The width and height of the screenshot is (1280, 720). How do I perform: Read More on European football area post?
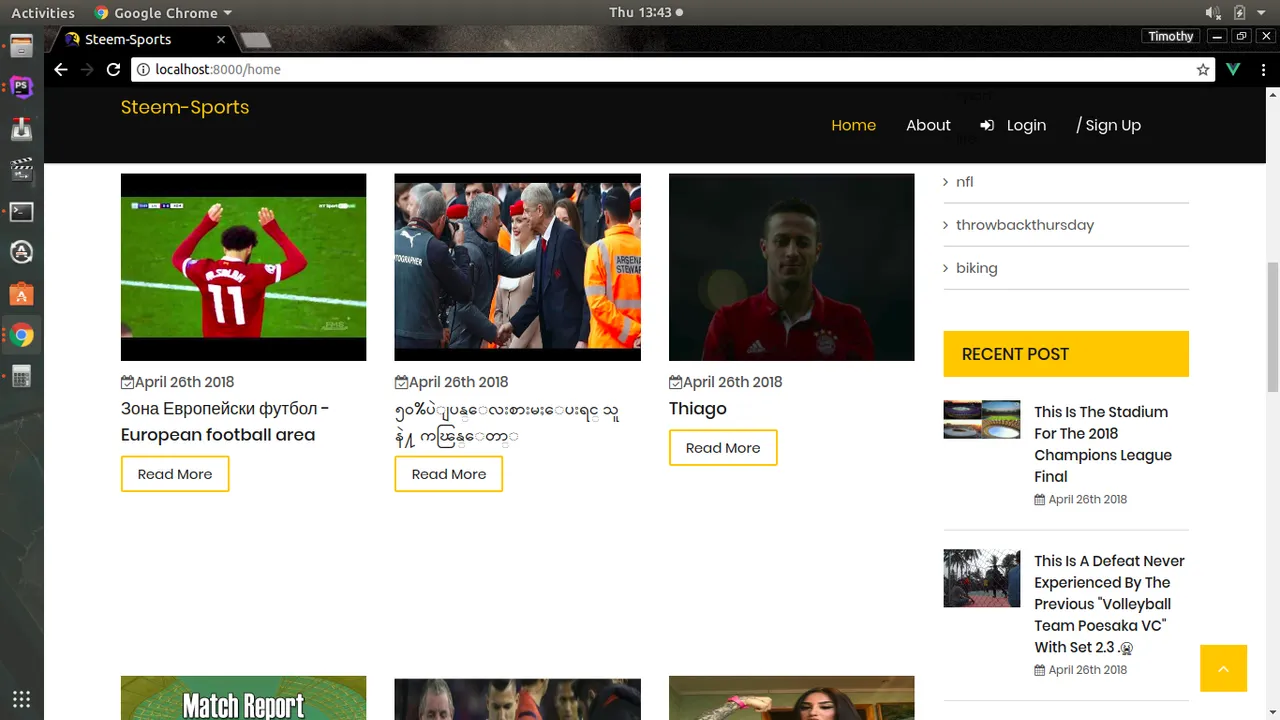coord(175,474)
